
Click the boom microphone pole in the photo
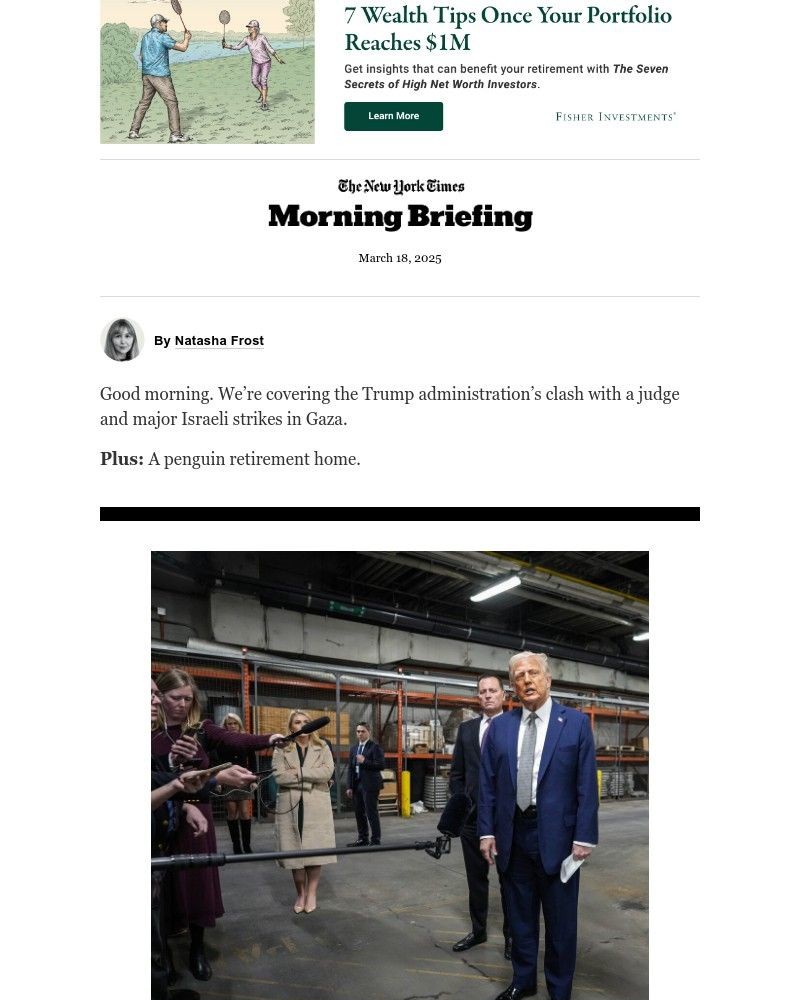tap(300, 854)
